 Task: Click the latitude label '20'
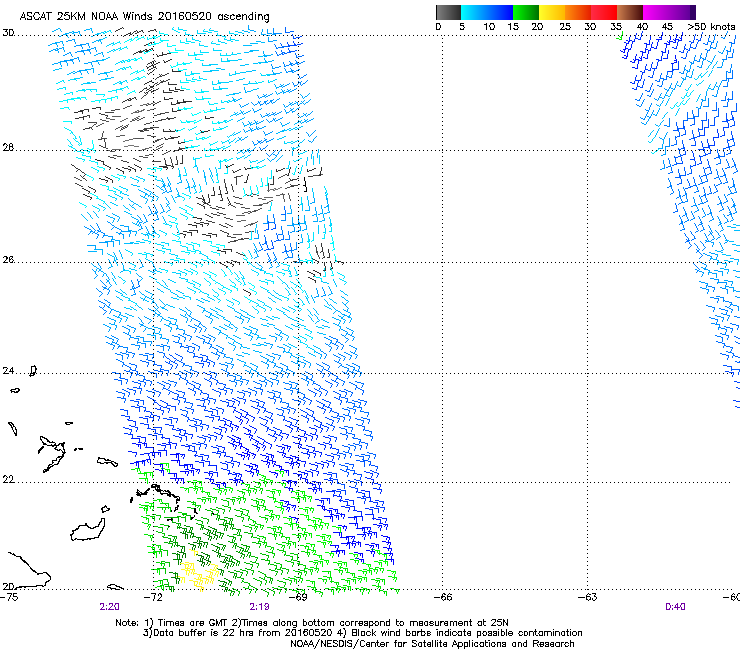tap(8, 586)
